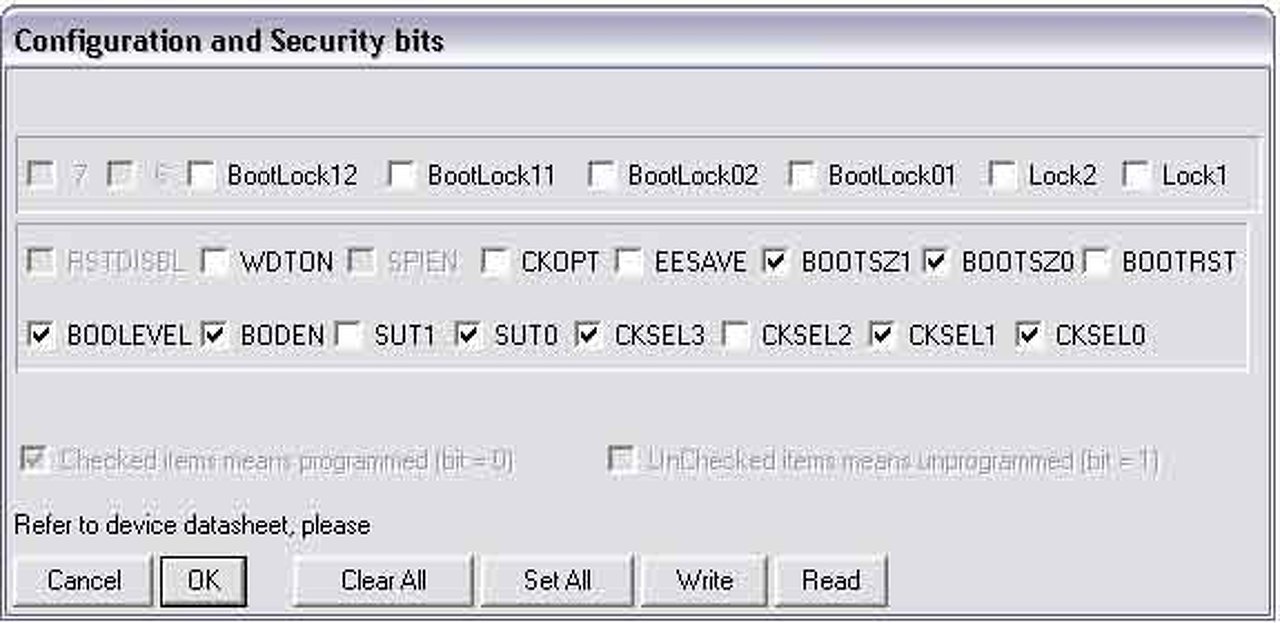Viewport: 1280px width, 623px height.
Task: Uncheck the BODEN fuse bit
Action: (x=214, y=336)
